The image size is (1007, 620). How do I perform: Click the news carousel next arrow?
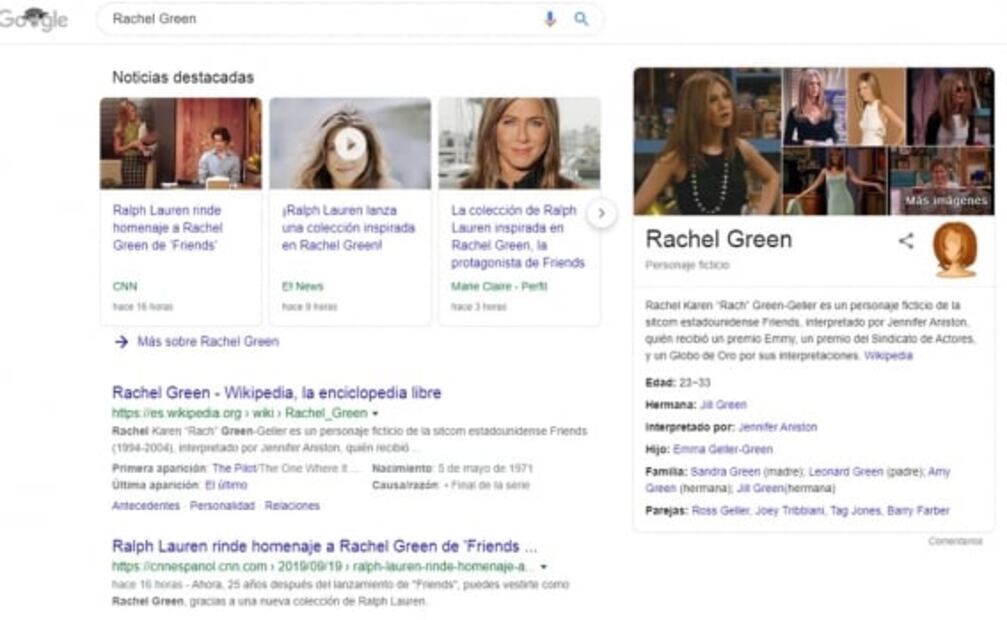[x=601, y=212]
